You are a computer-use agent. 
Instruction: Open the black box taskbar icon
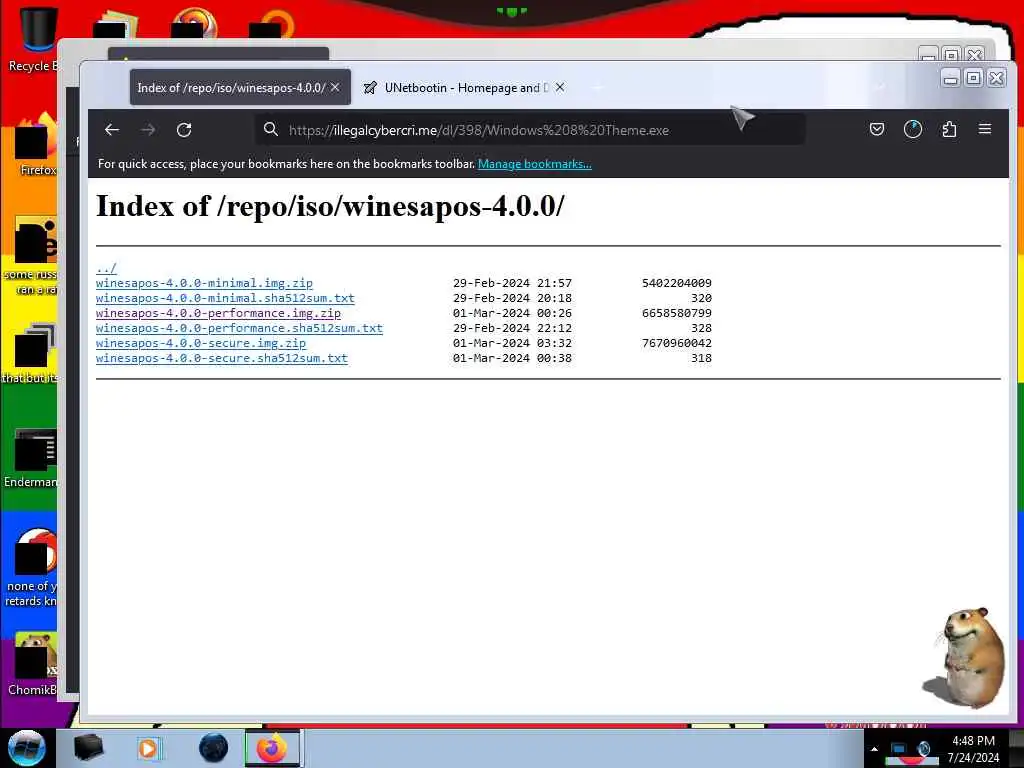point(88,748)
